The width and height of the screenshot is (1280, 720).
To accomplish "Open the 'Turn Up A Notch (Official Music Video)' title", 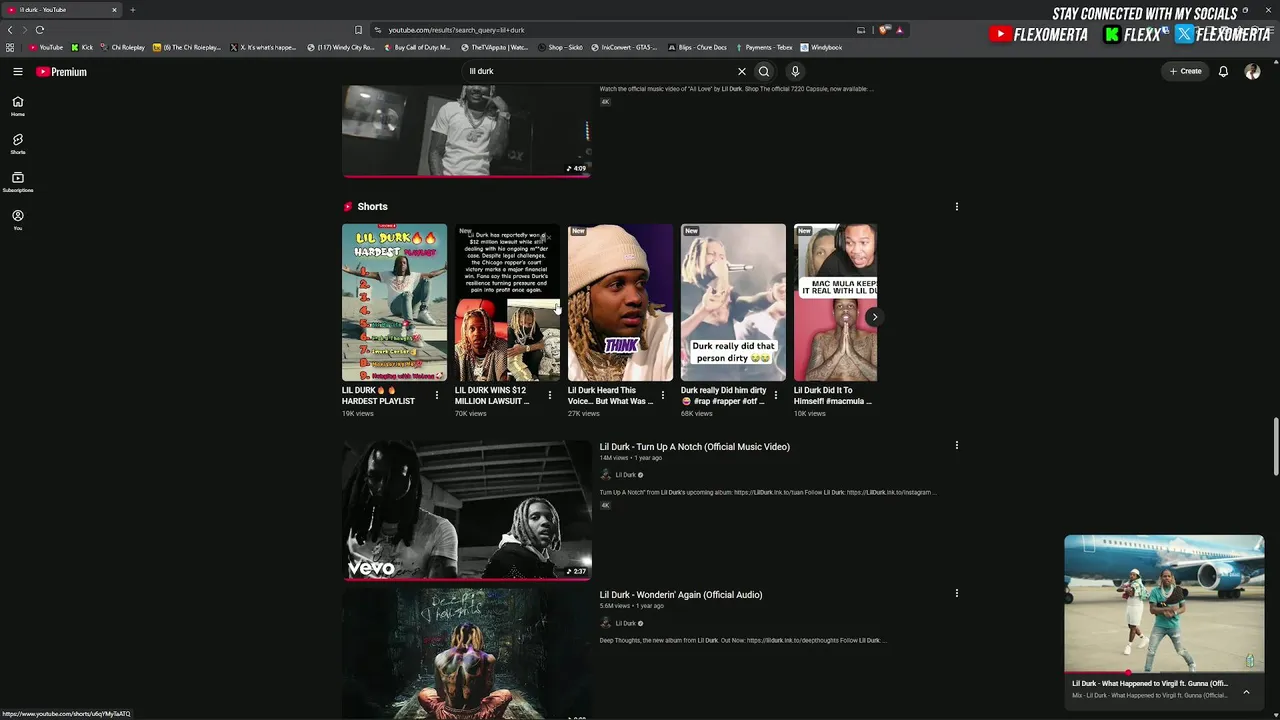I will click(695, 447).
